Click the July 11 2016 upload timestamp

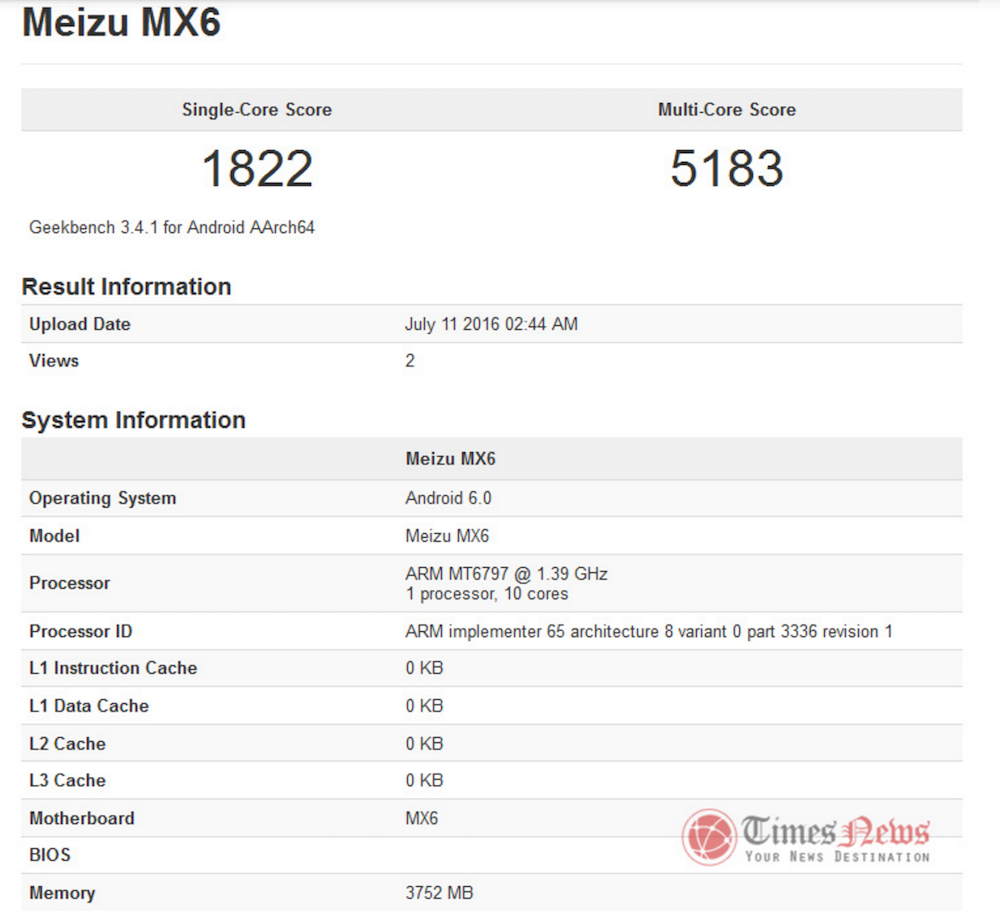(x=491, y=324)
